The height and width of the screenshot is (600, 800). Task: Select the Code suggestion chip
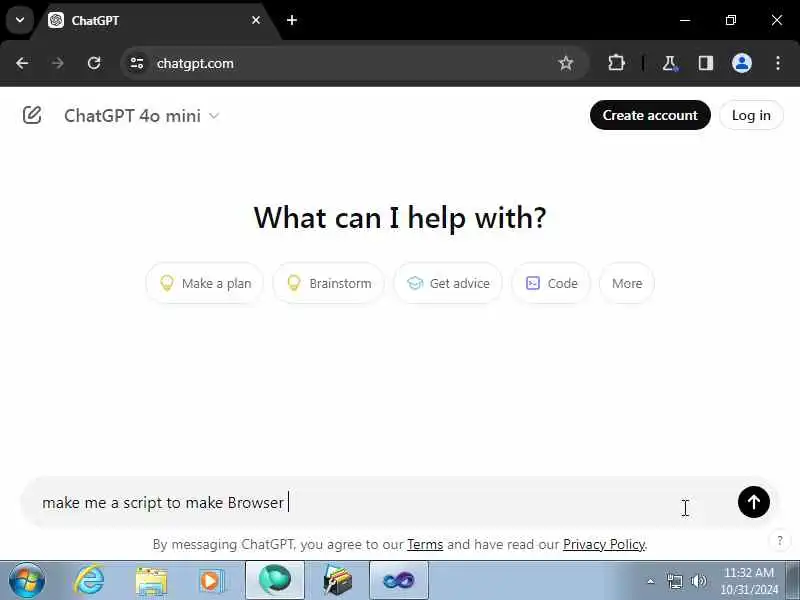click(551, 283)
